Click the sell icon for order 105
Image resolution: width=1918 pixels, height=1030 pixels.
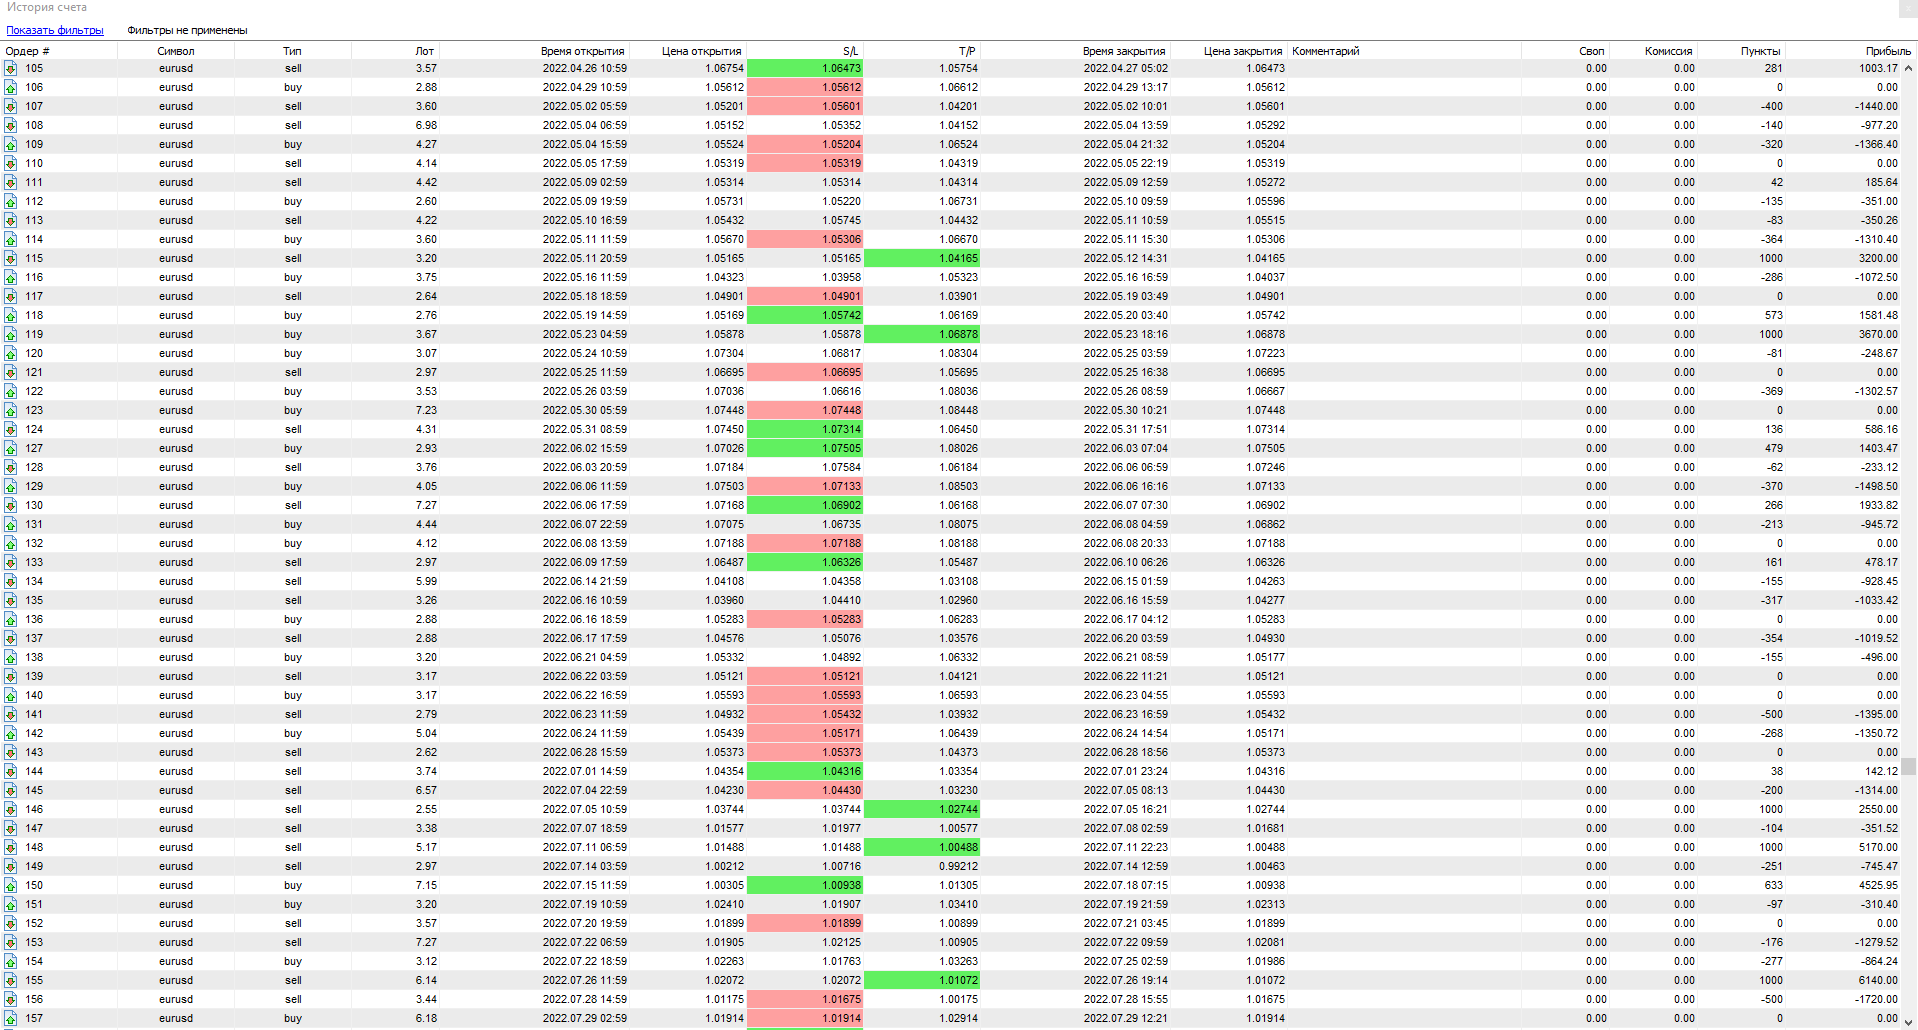click(10, 69)
